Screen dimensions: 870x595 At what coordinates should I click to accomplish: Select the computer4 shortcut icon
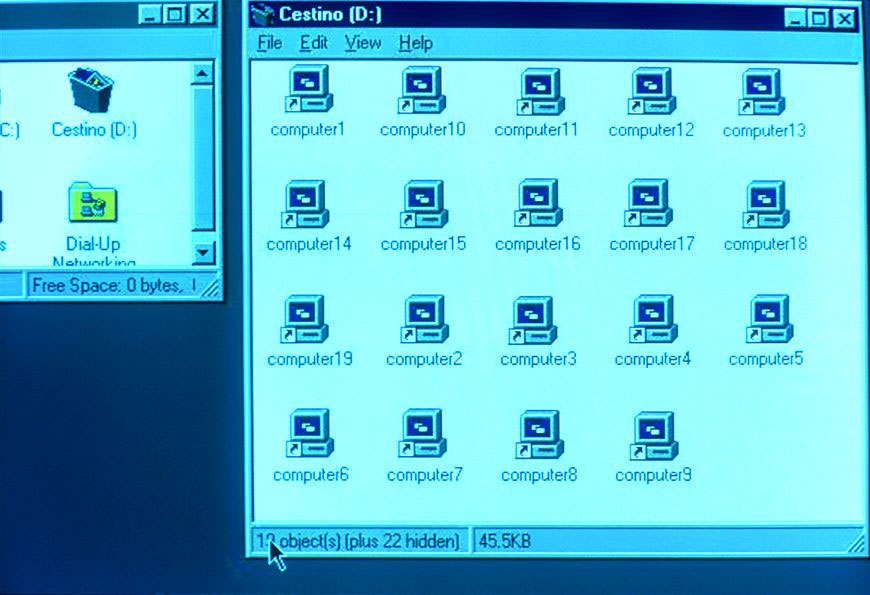pyautogui.click(x=653, y=319)
